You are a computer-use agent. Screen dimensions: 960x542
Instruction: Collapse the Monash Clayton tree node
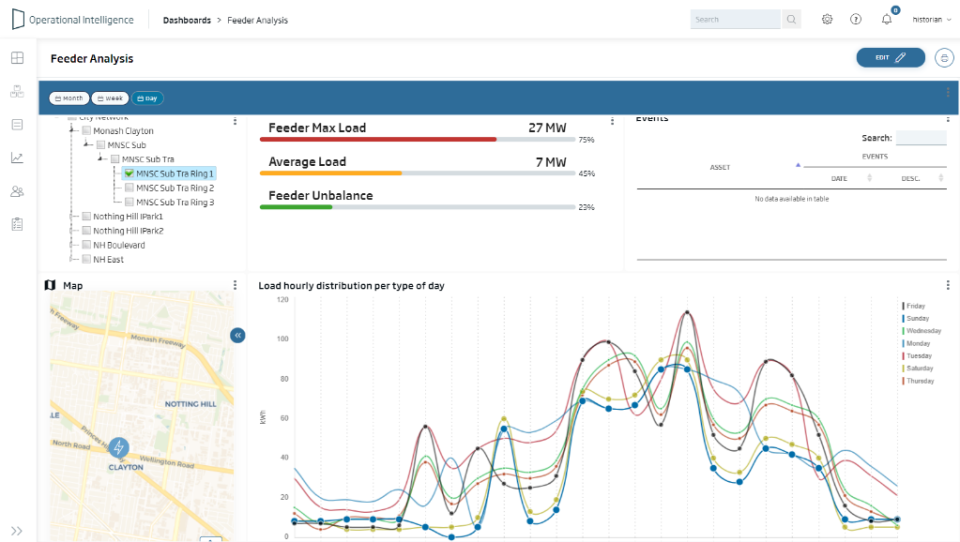tap(72, 130)
